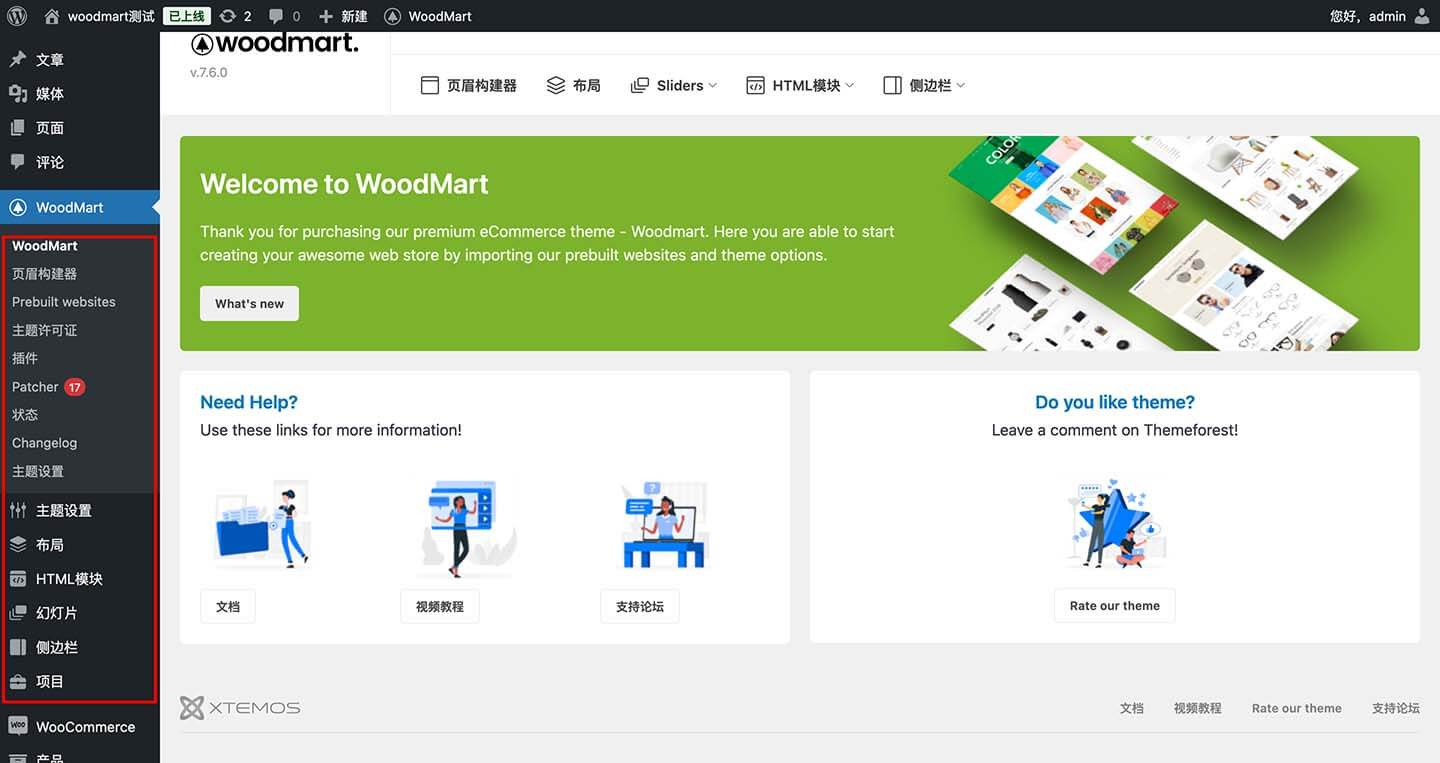Click the layers icon for sidebar 布局

click(x=18, y=545)
